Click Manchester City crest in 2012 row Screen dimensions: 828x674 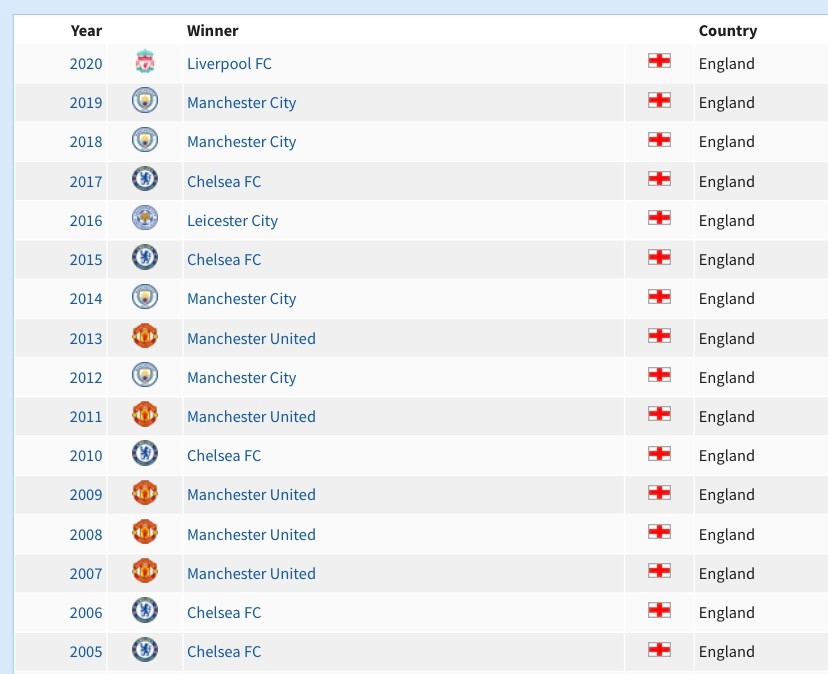(145, 377)
